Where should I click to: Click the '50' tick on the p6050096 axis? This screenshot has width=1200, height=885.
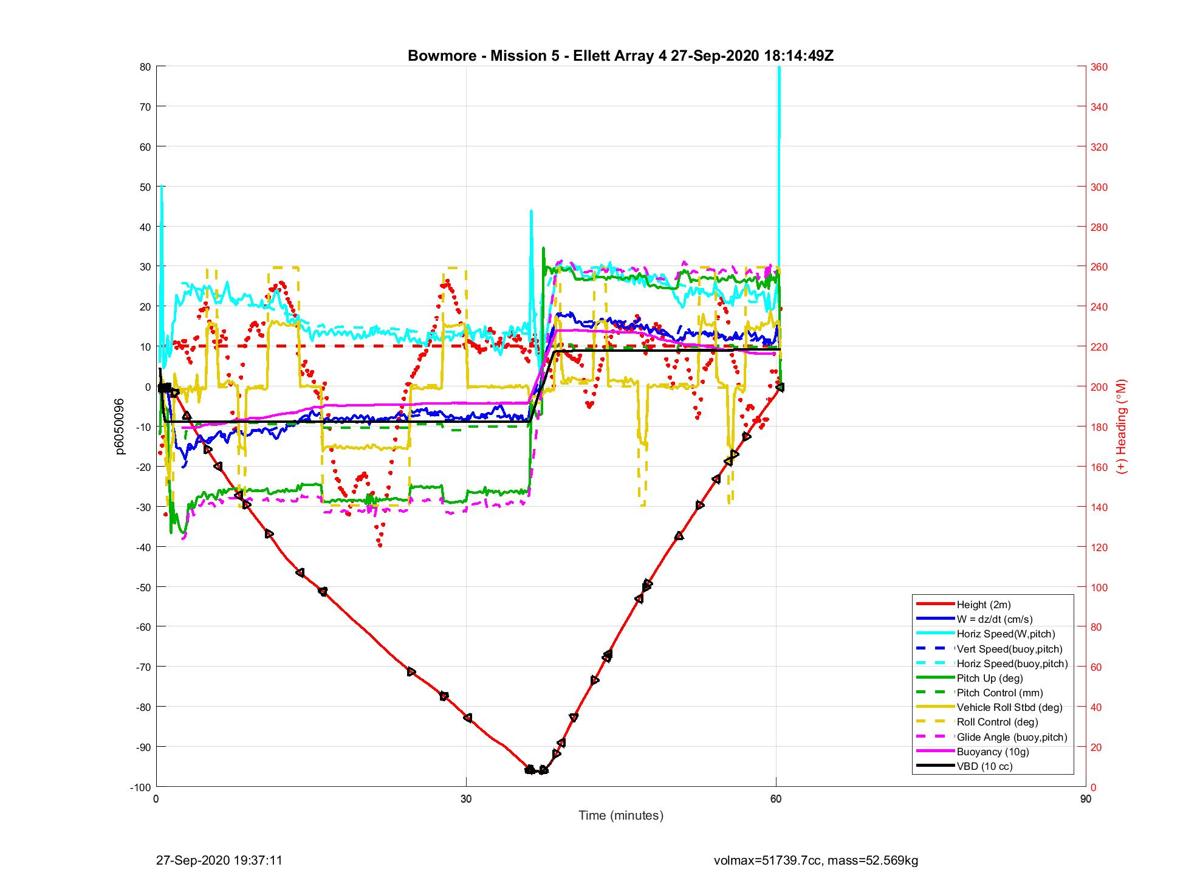coord(144,187)
